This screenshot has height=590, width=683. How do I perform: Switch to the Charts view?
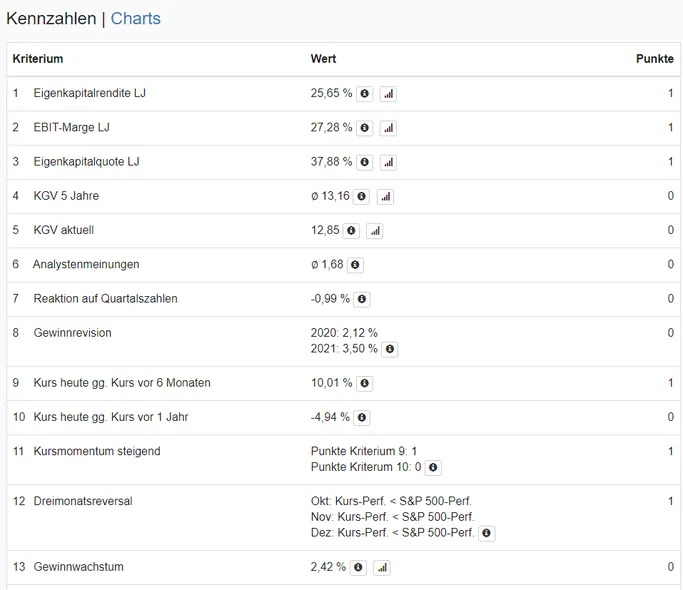click(135, 19)
